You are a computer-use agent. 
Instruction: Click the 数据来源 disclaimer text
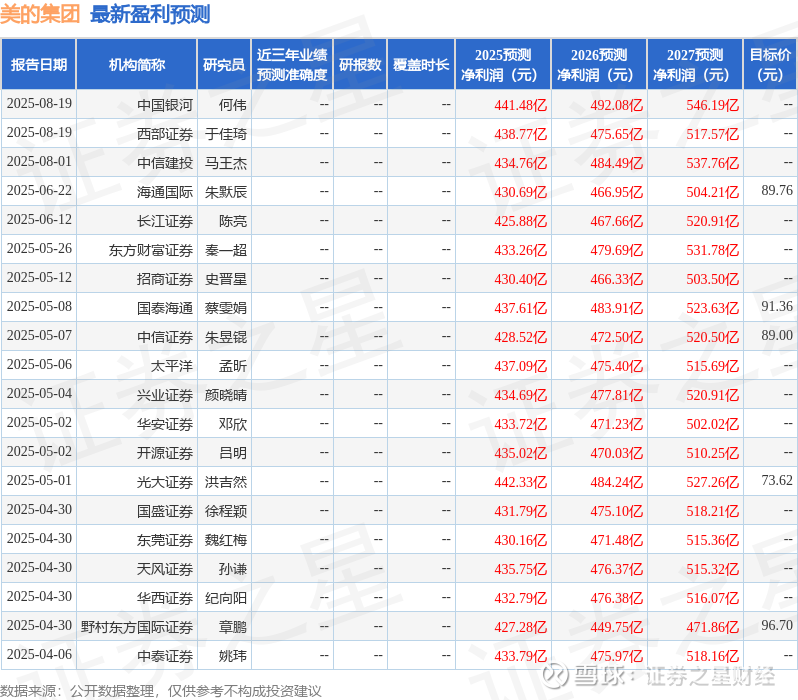(x=161, y=691)
